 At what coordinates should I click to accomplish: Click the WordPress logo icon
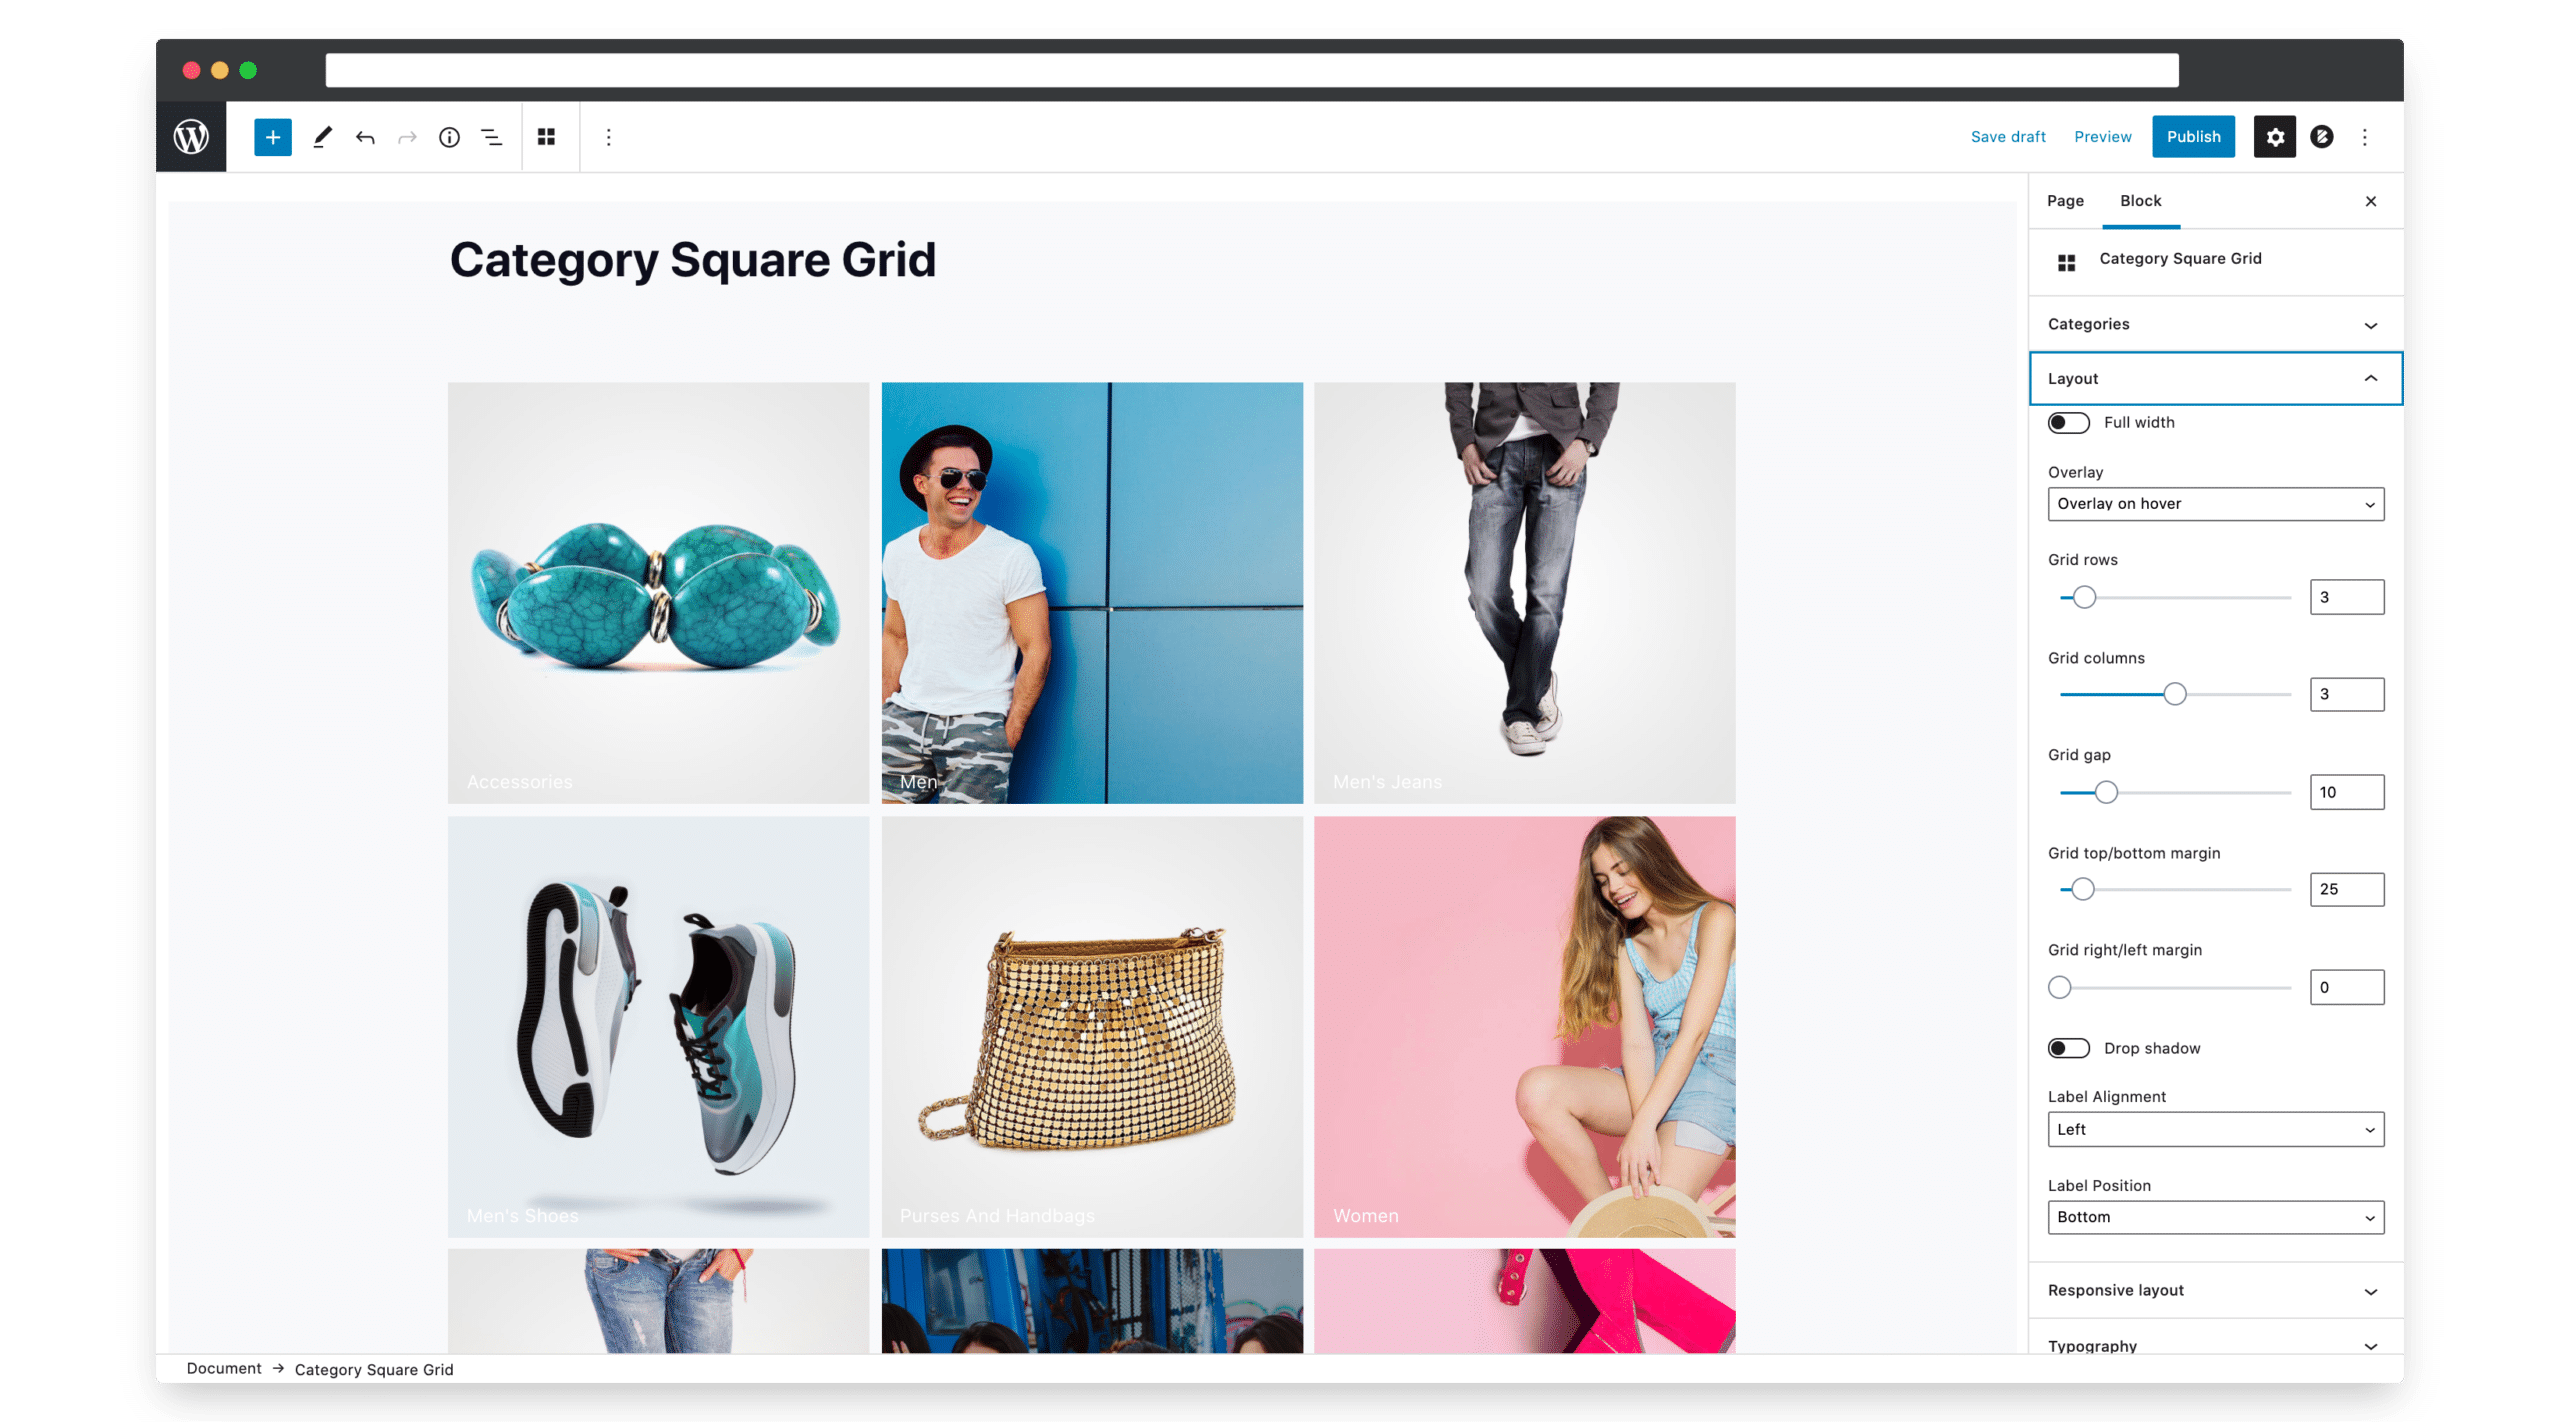[x=191, y=137]
